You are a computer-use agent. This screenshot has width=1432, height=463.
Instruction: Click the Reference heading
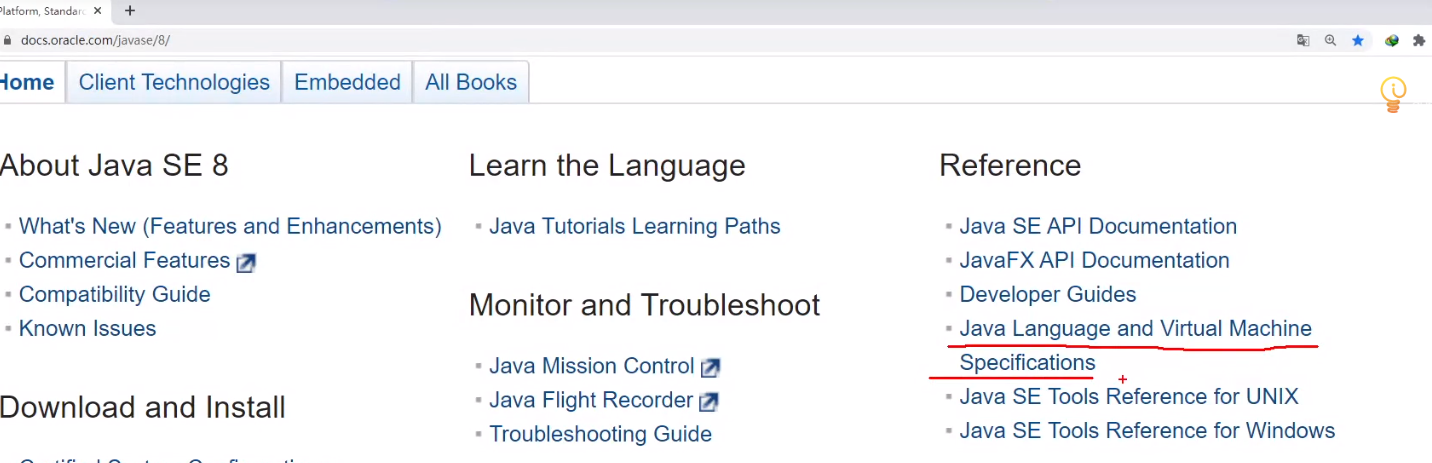[x=1010, y=165]
